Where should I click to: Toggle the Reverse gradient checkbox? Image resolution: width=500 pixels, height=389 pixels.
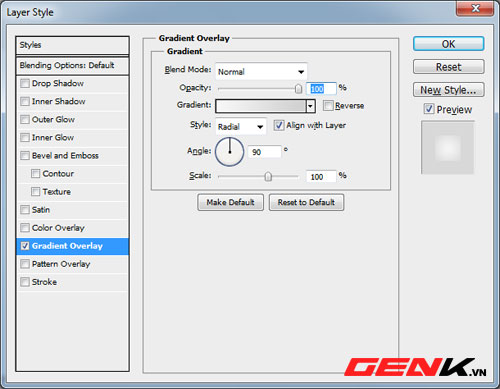[x=328, y=106]
